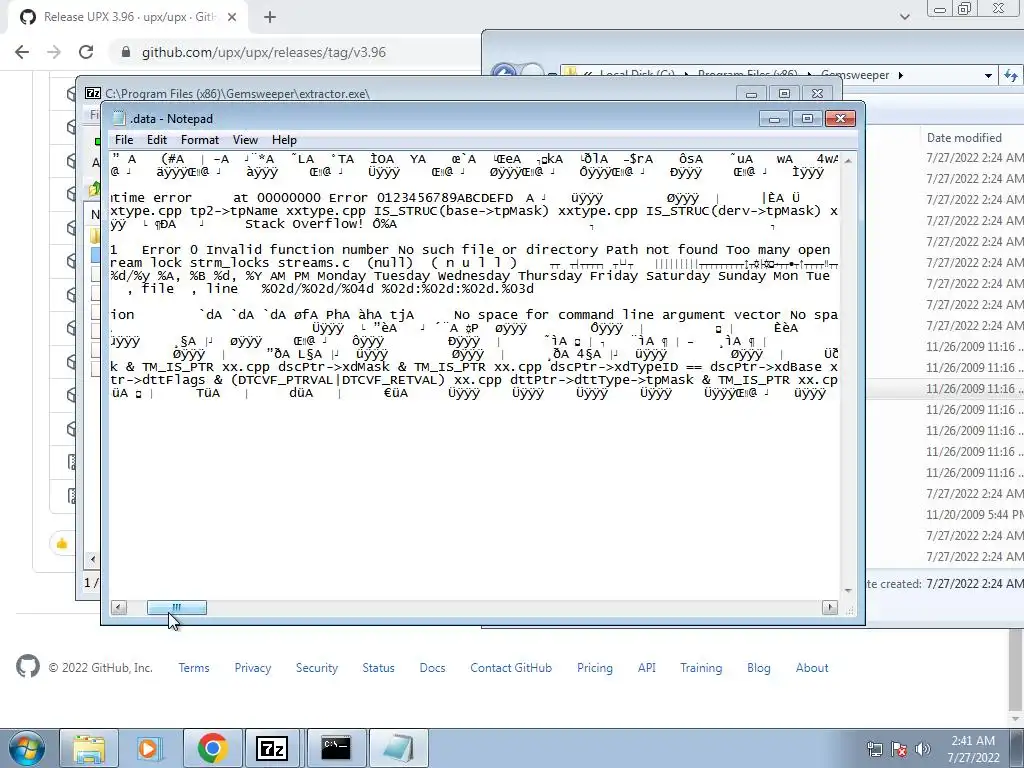Click the 7z icon in extractor.exe title bar

coord(93,93)
